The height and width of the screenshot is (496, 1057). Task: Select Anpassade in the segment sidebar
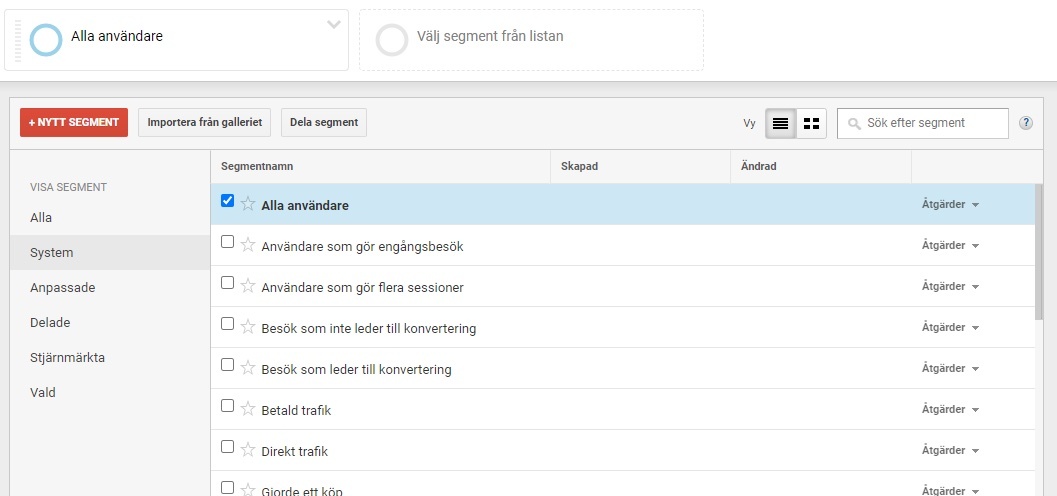(x=63, y=287)
